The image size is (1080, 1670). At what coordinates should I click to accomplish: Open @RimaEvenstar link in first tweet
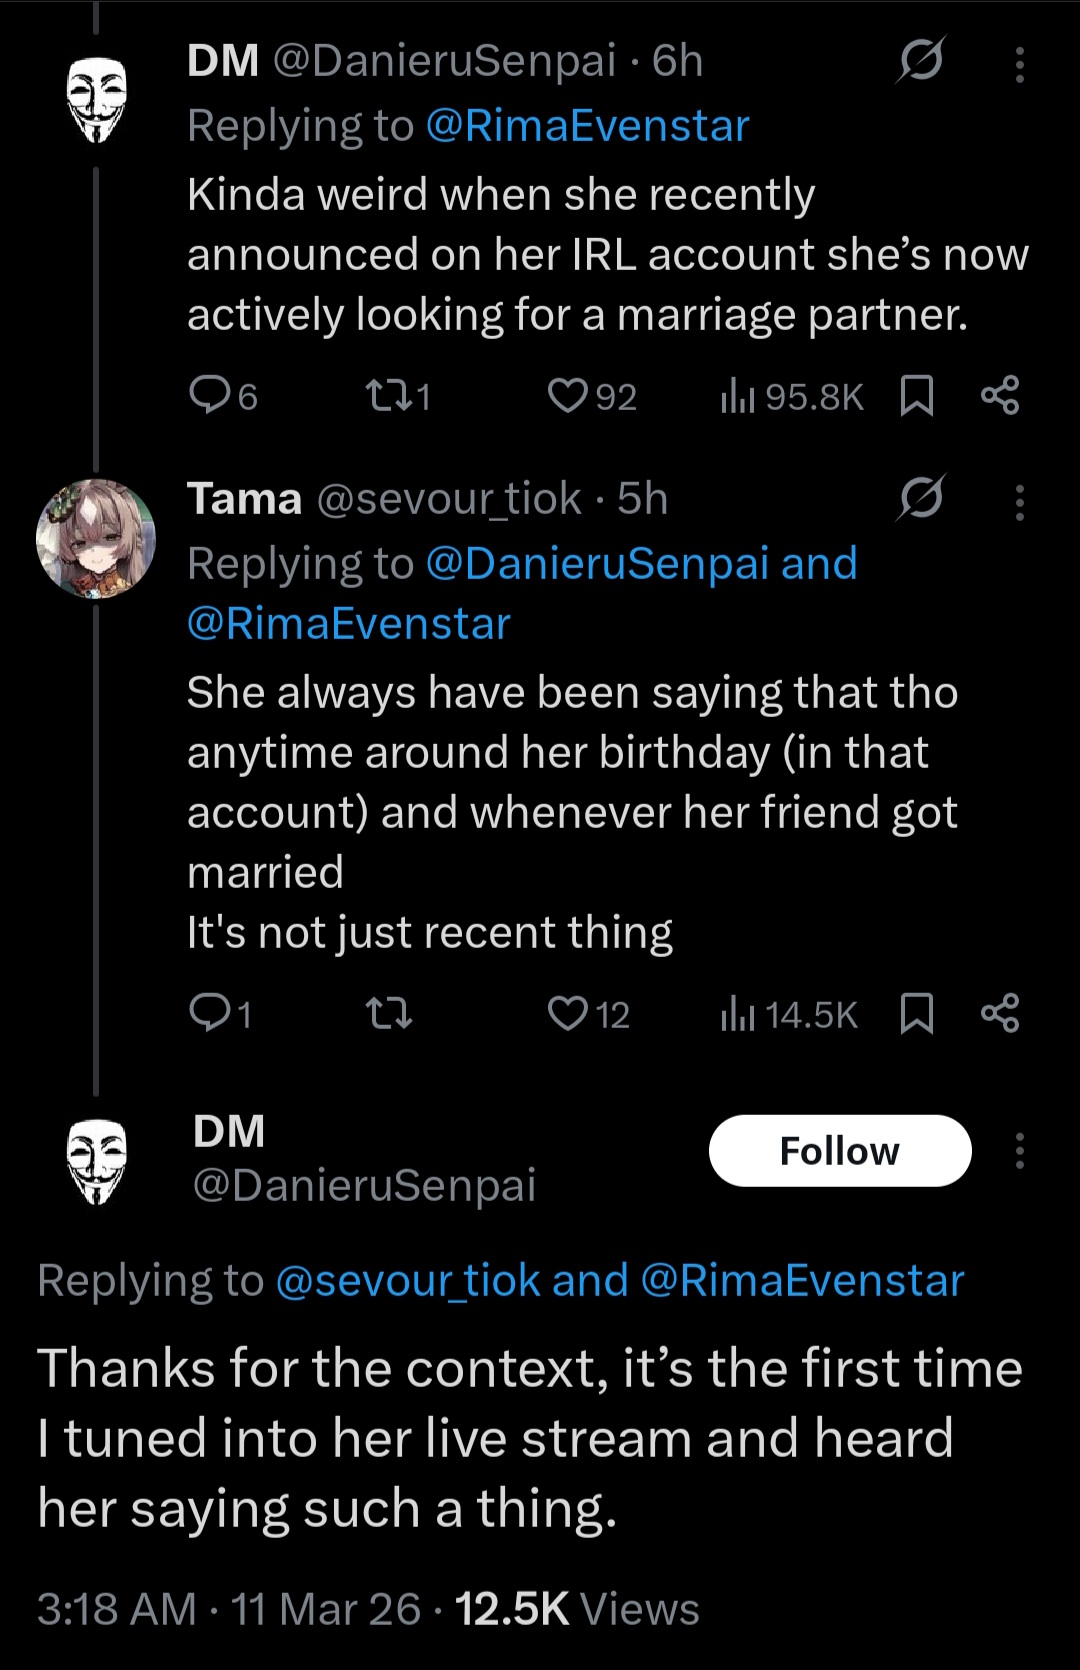pos(587,126)
